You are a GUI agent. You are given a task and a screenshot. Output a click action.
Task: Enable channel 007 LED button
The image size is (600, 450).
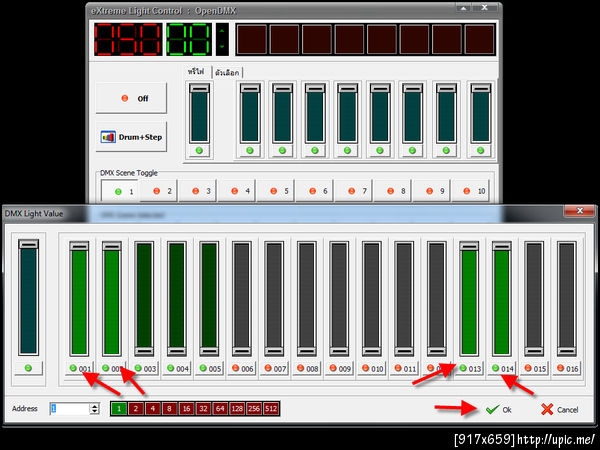[274, 368]
